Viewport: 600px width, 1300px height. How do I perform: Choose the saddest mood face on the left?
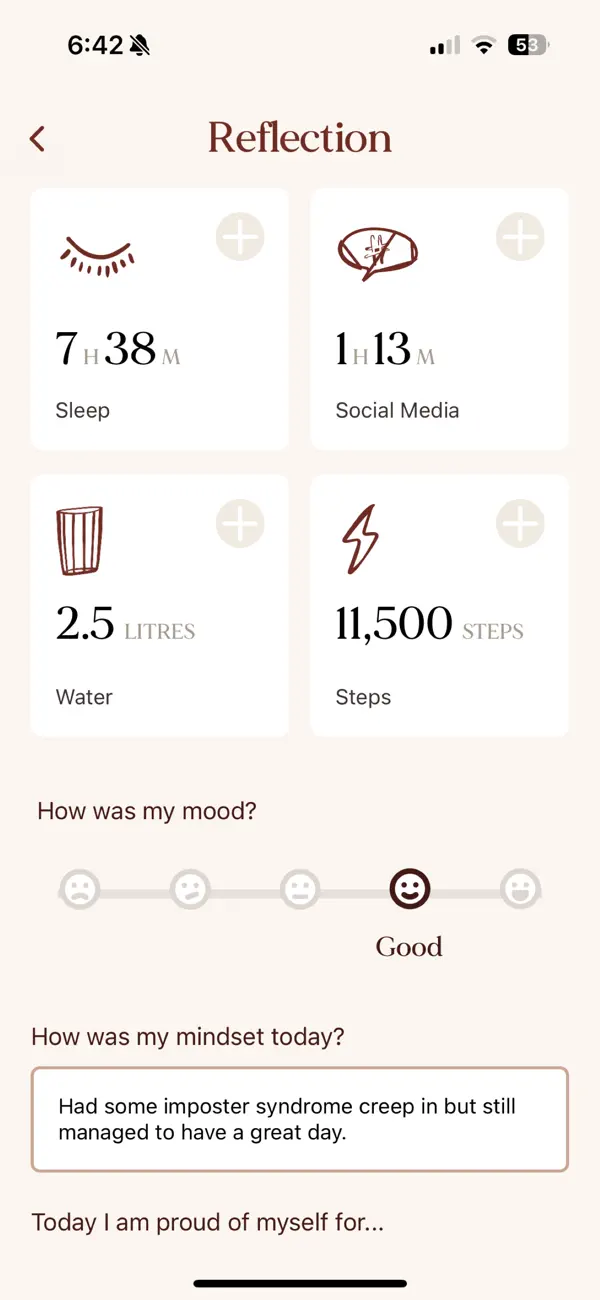click(x=80, y=889)
